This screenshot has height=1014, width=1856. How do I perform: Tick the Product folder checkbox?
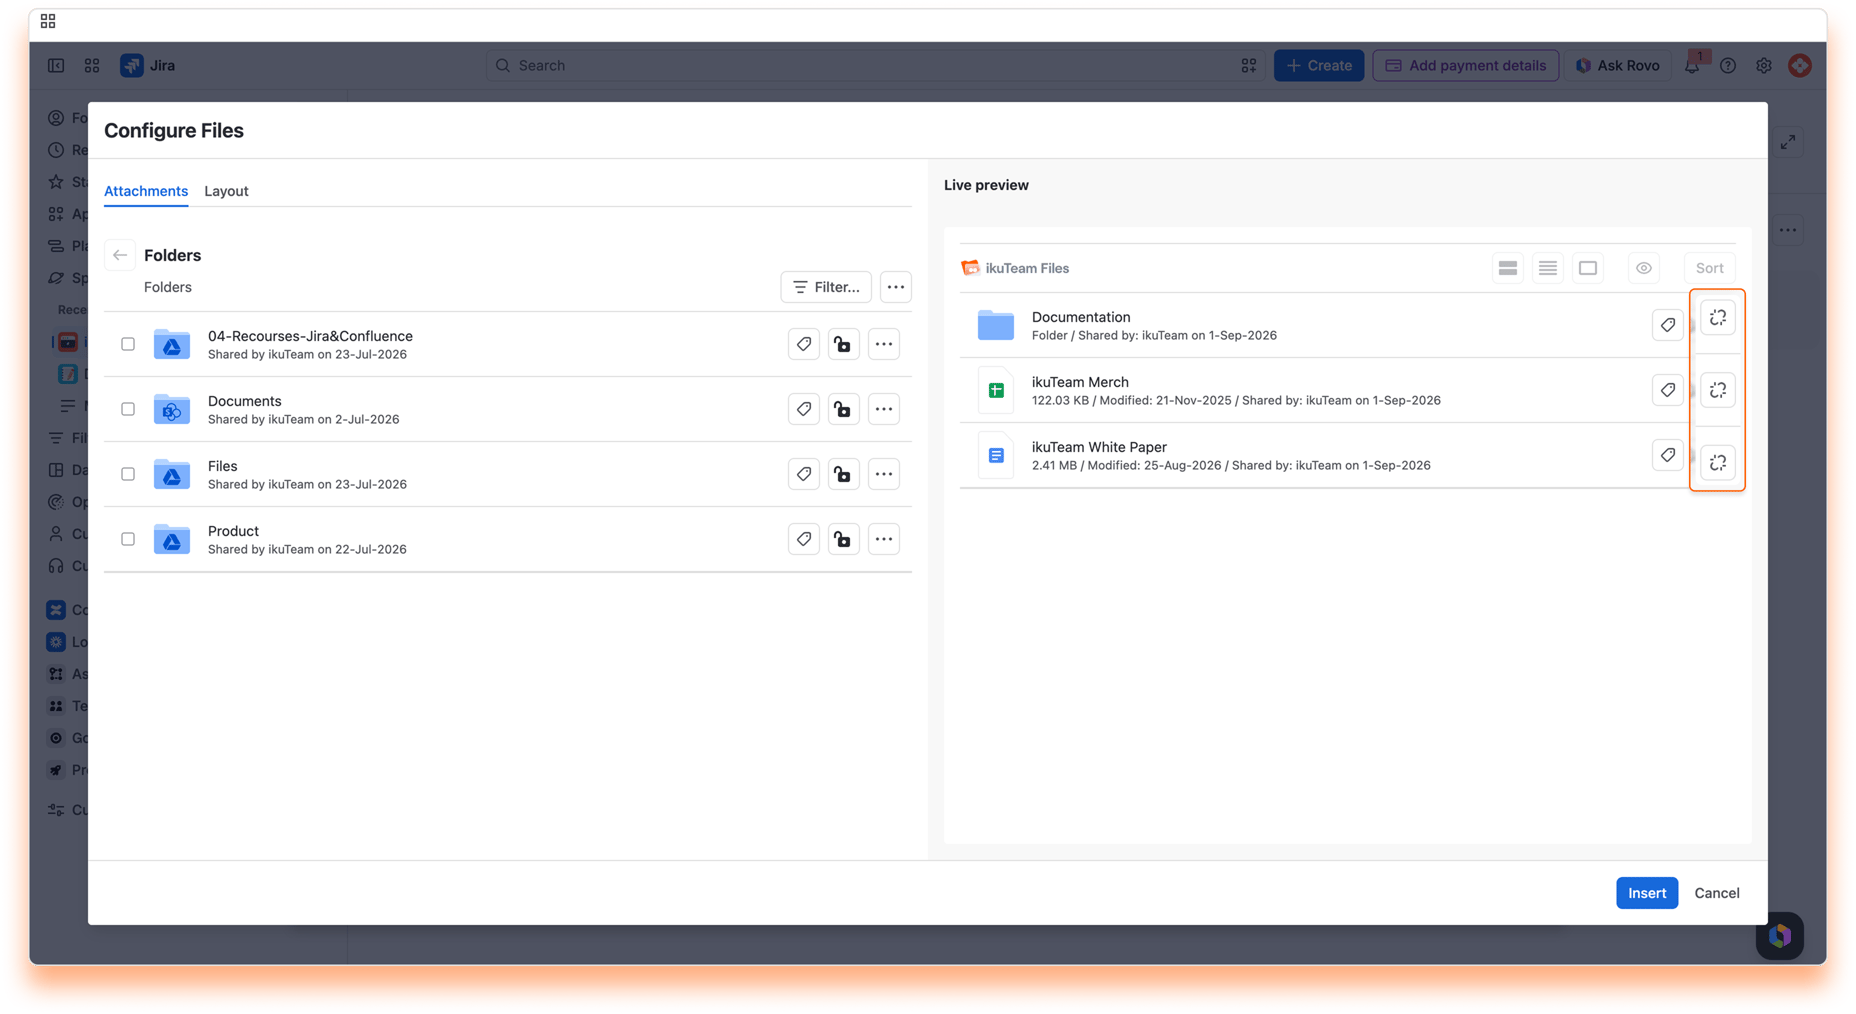coord(128,539)
